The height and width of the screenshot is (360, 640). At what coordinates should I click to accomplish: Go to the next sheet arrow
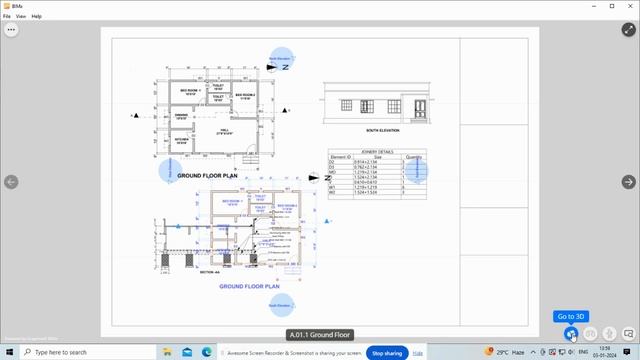[629, 182]
